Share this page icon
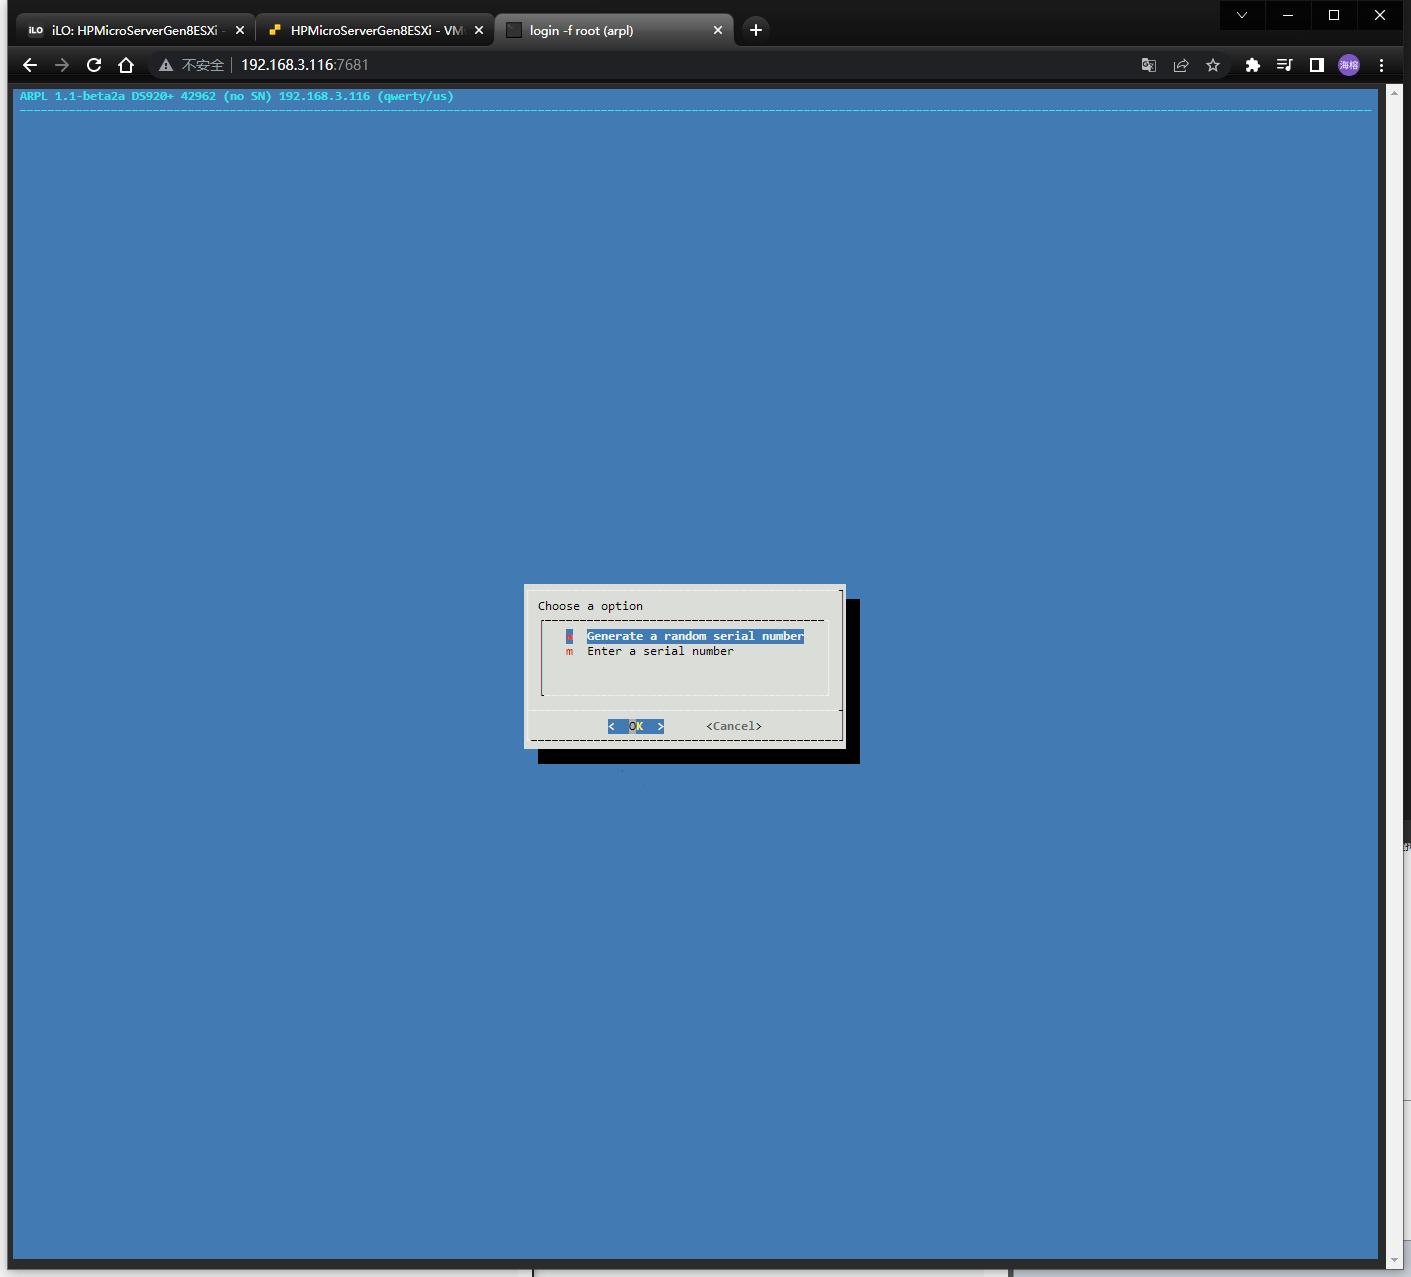 pyautogui.click(x=1181, y=65)
